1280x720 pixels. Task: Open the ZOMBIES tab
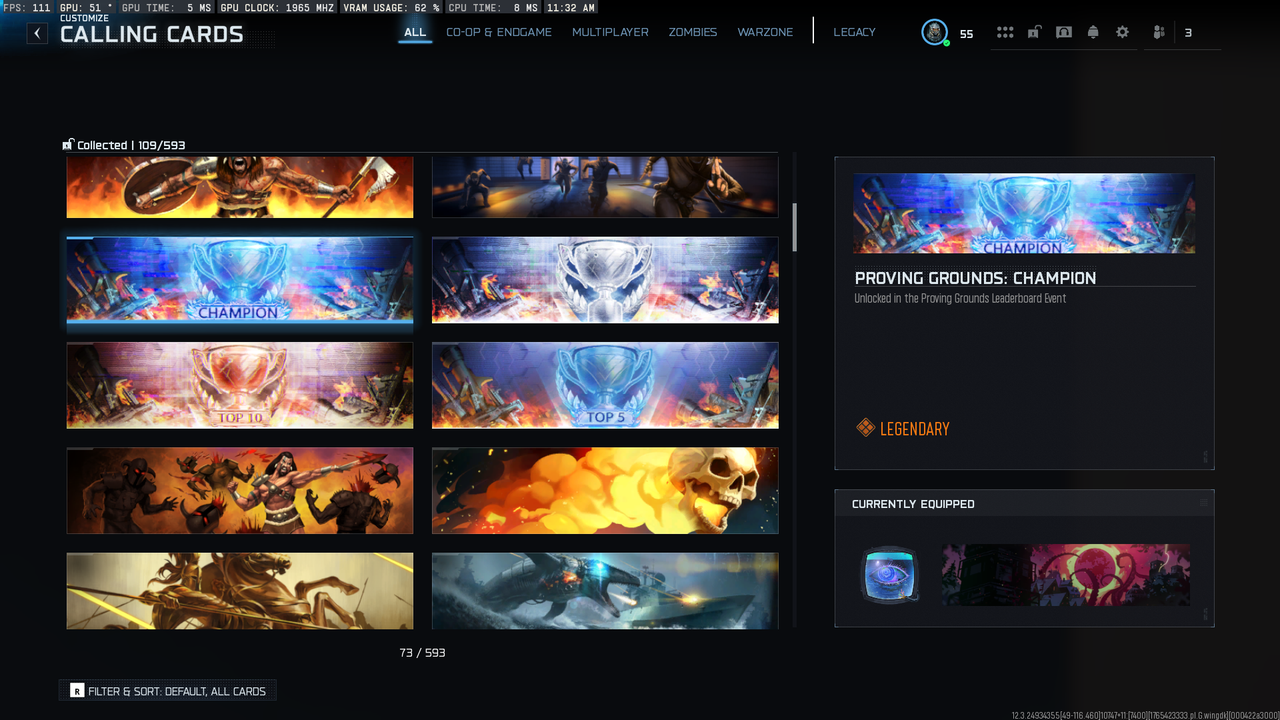click(693, 32)
